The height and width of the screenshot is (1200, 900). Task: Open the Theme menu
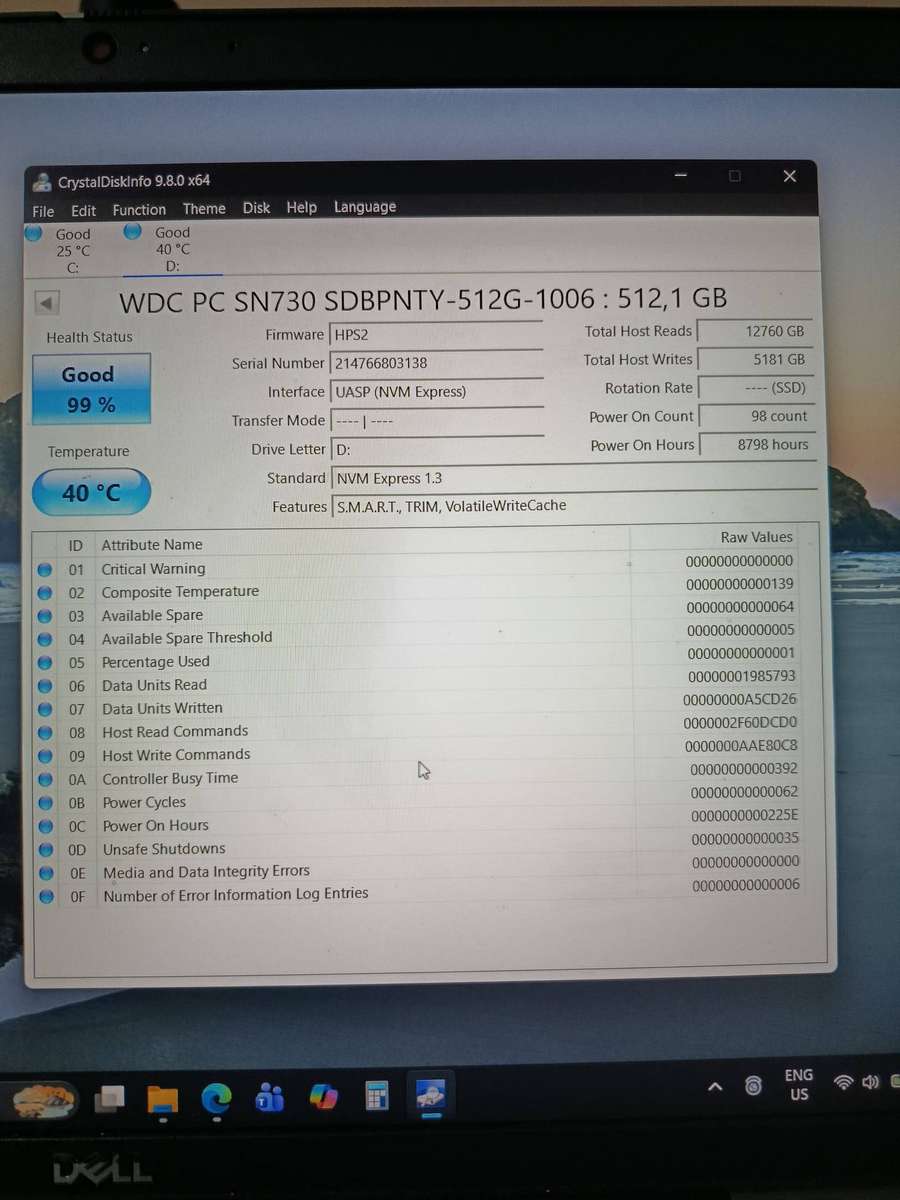(204, 208)
